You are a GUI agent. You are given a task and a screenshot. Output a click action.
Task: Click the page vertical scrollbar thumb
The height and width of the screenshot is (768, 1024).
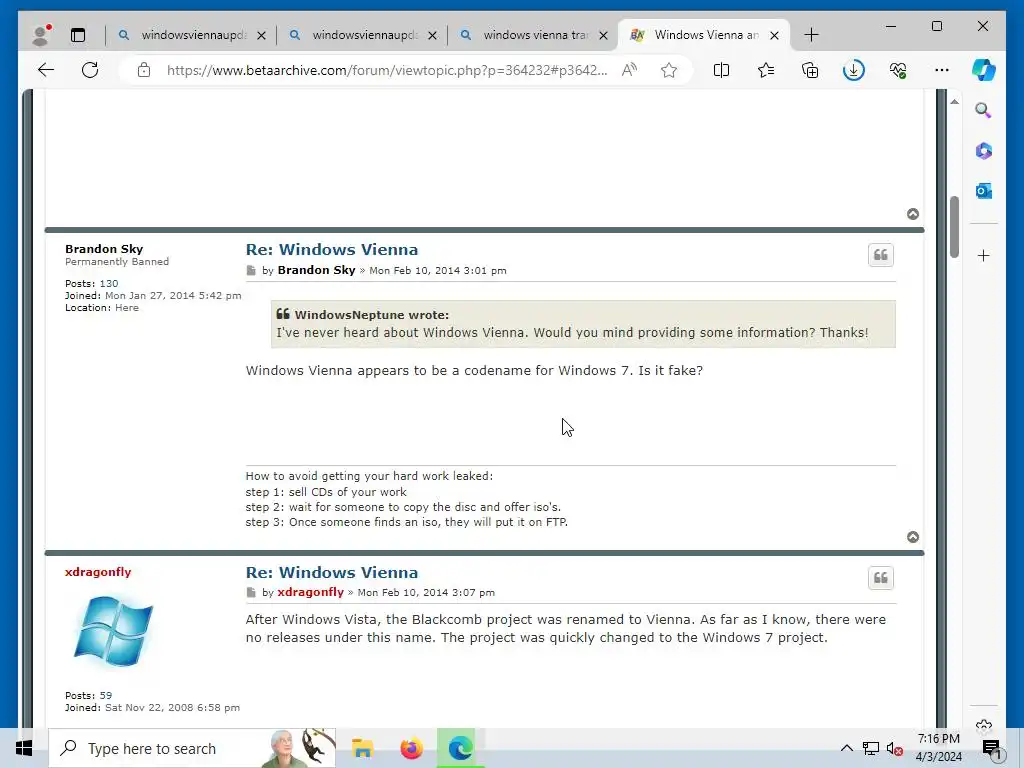[x=954, y=226]
